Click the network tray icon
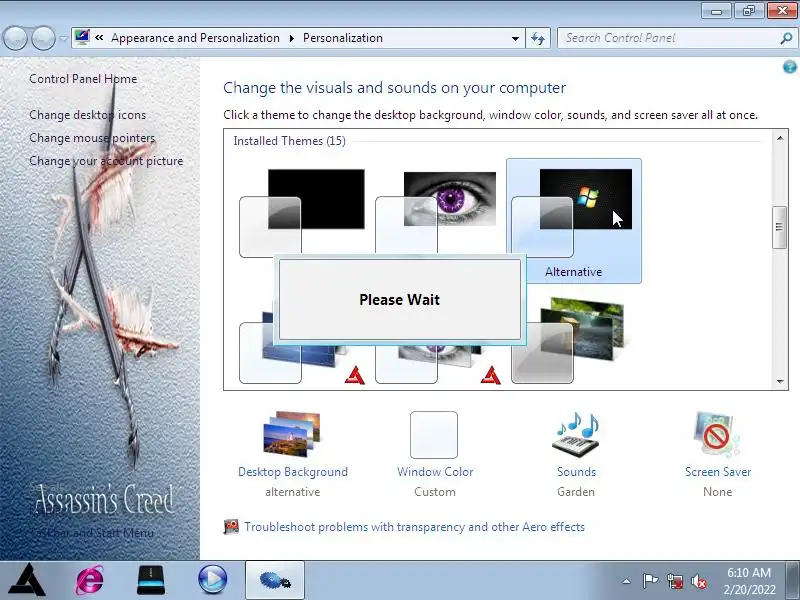This screenshot has height=600, width=800. pos(674,581)
